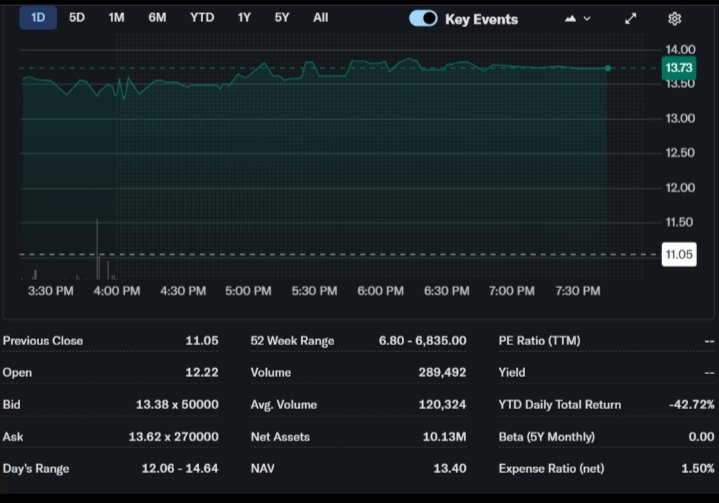Click the YTD Daily Total Return label
The height and width of the screenshot is (503, 719).
[x=559, y=404]
